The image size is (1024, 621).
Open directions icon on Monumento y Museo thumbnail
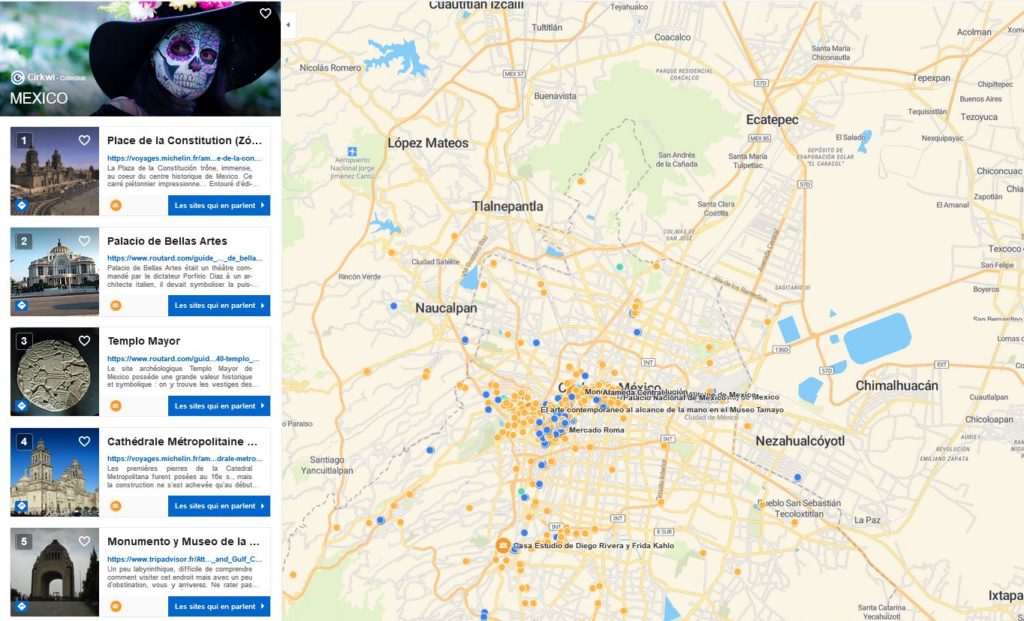pyautogui.click(x=22, y=607)
